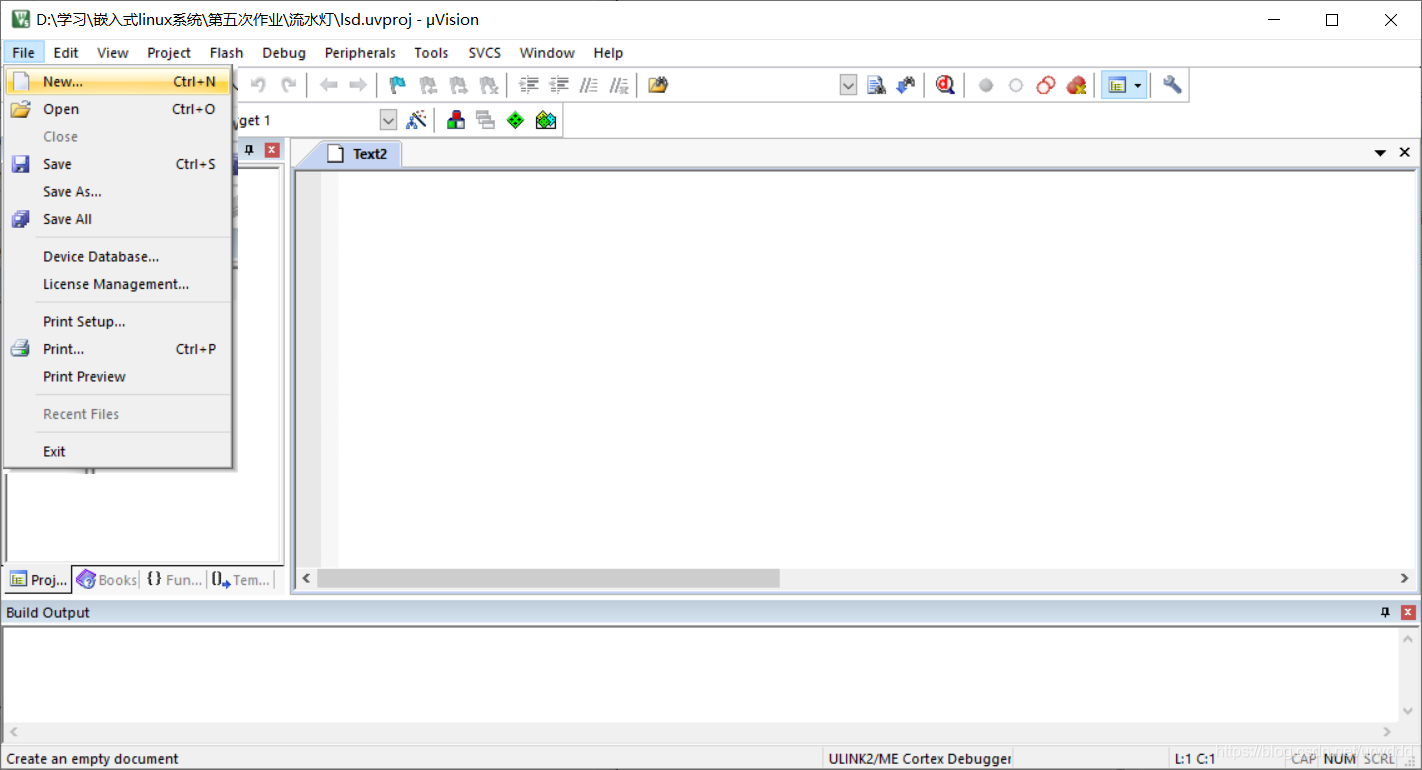Screen dimensions: 1422x770
Task: Choose Print Preview menu entry
Action: point(119,377)
